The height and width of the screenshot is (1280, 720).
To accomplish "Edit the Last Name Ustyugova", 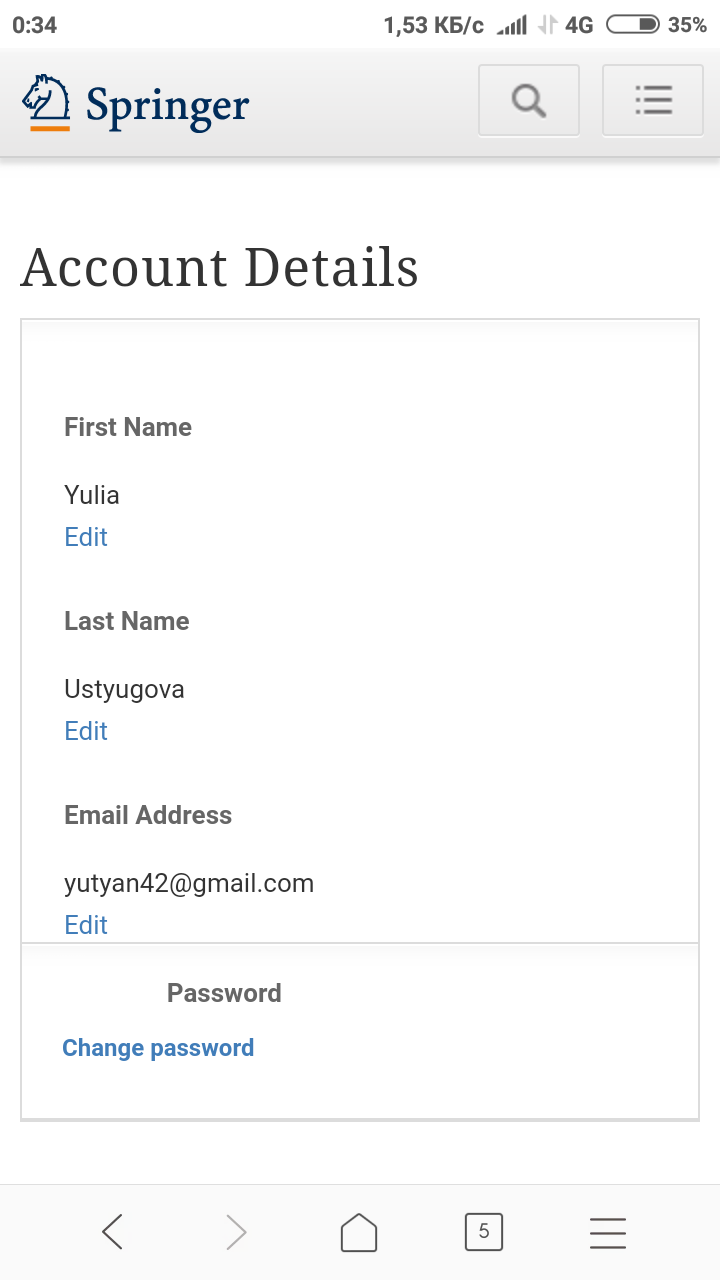I will [x=86, y=731].
